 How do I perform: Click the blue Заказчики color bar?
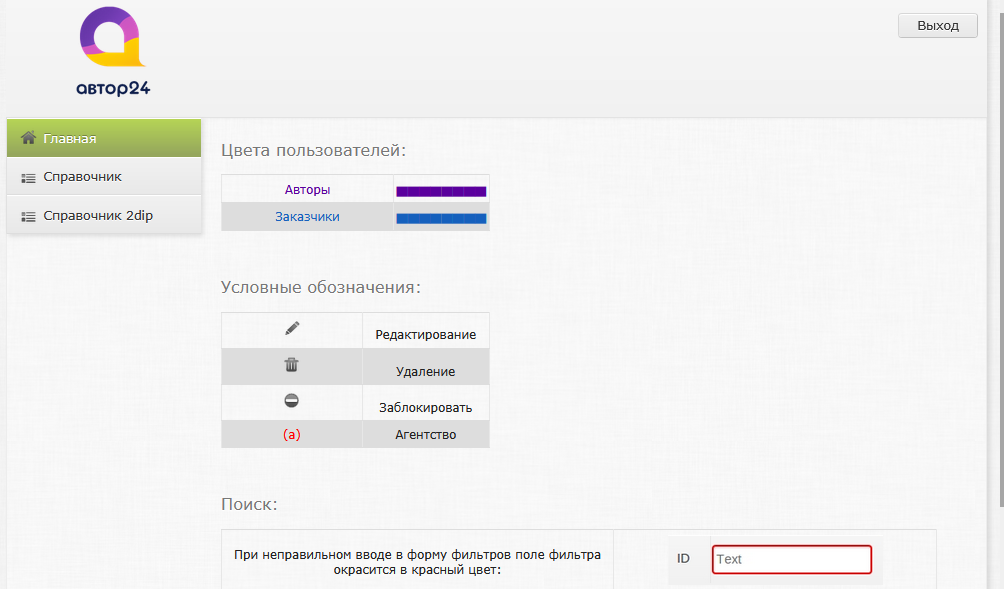(442, 217)
